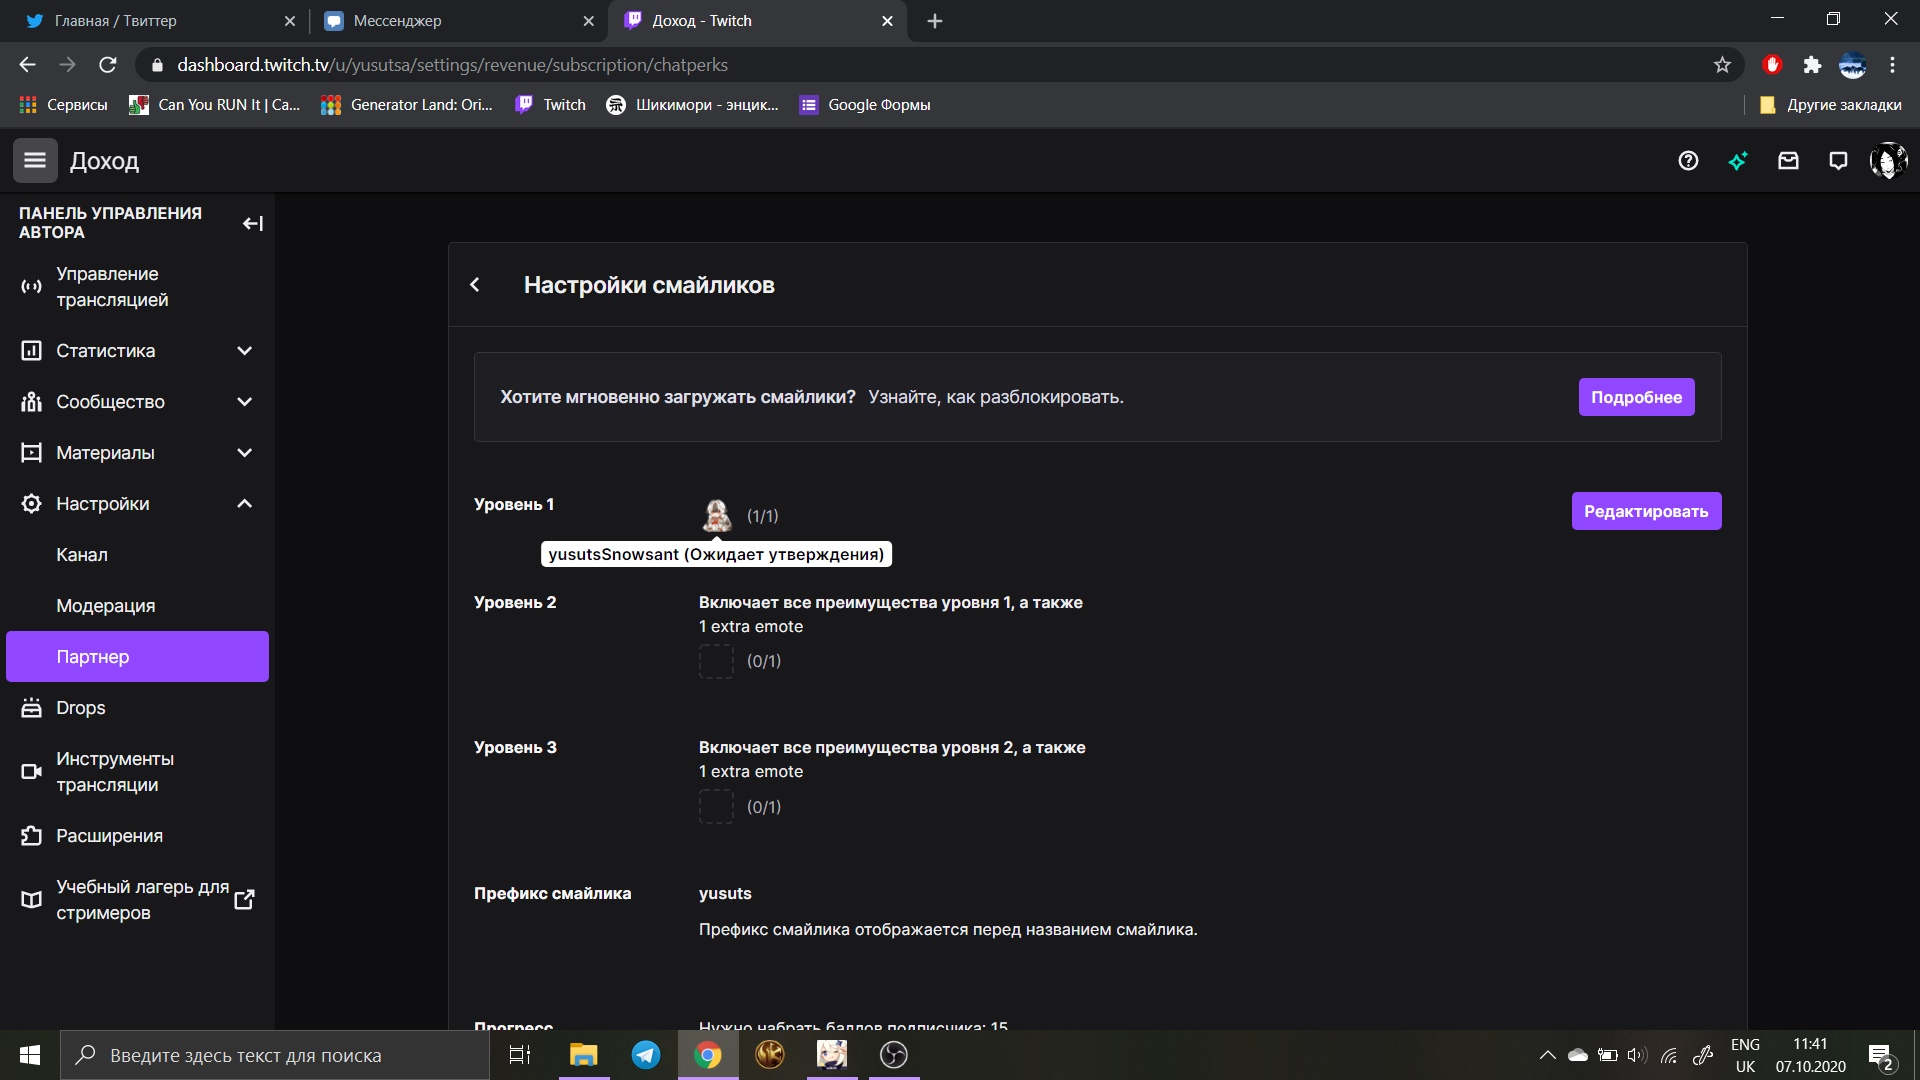
Task: Open the notifications inbox icon
Action: point(1788,161)
